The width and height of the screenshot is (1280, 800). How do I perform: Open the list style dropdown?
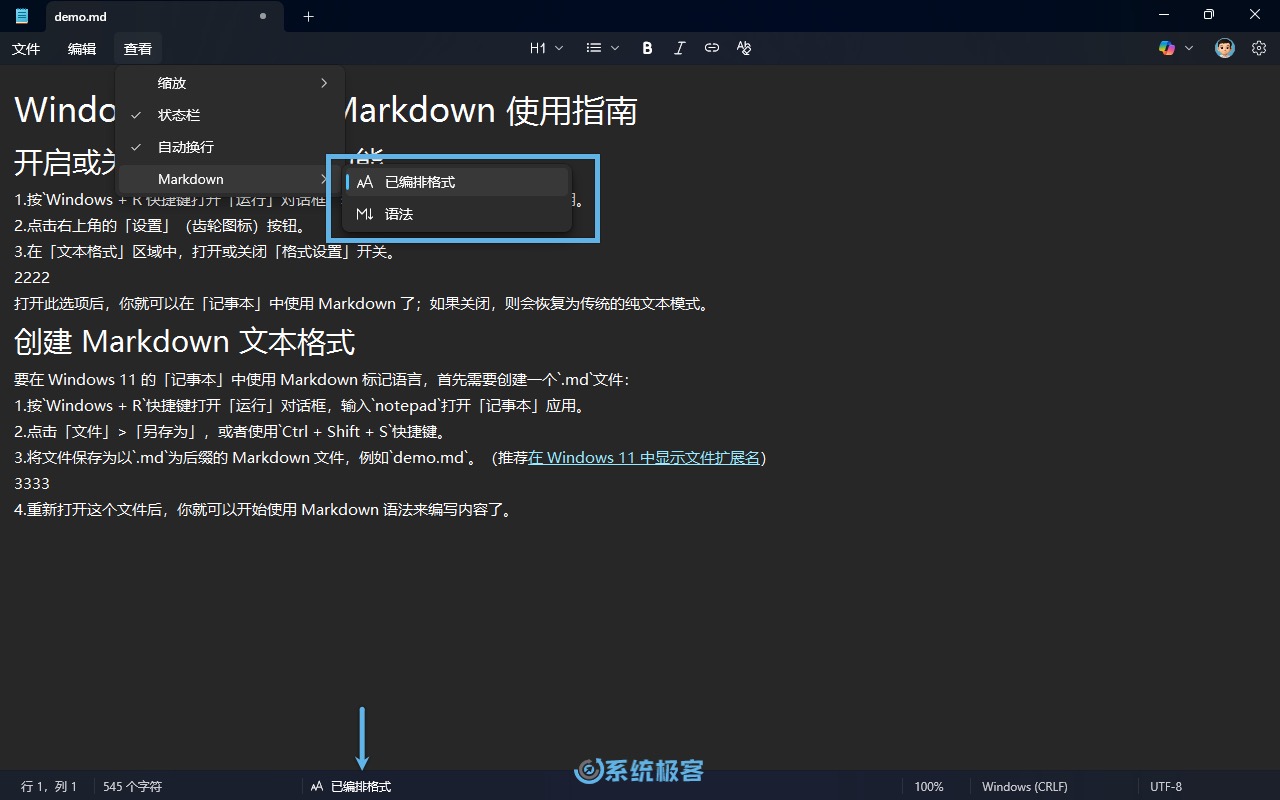coord(602,48)
